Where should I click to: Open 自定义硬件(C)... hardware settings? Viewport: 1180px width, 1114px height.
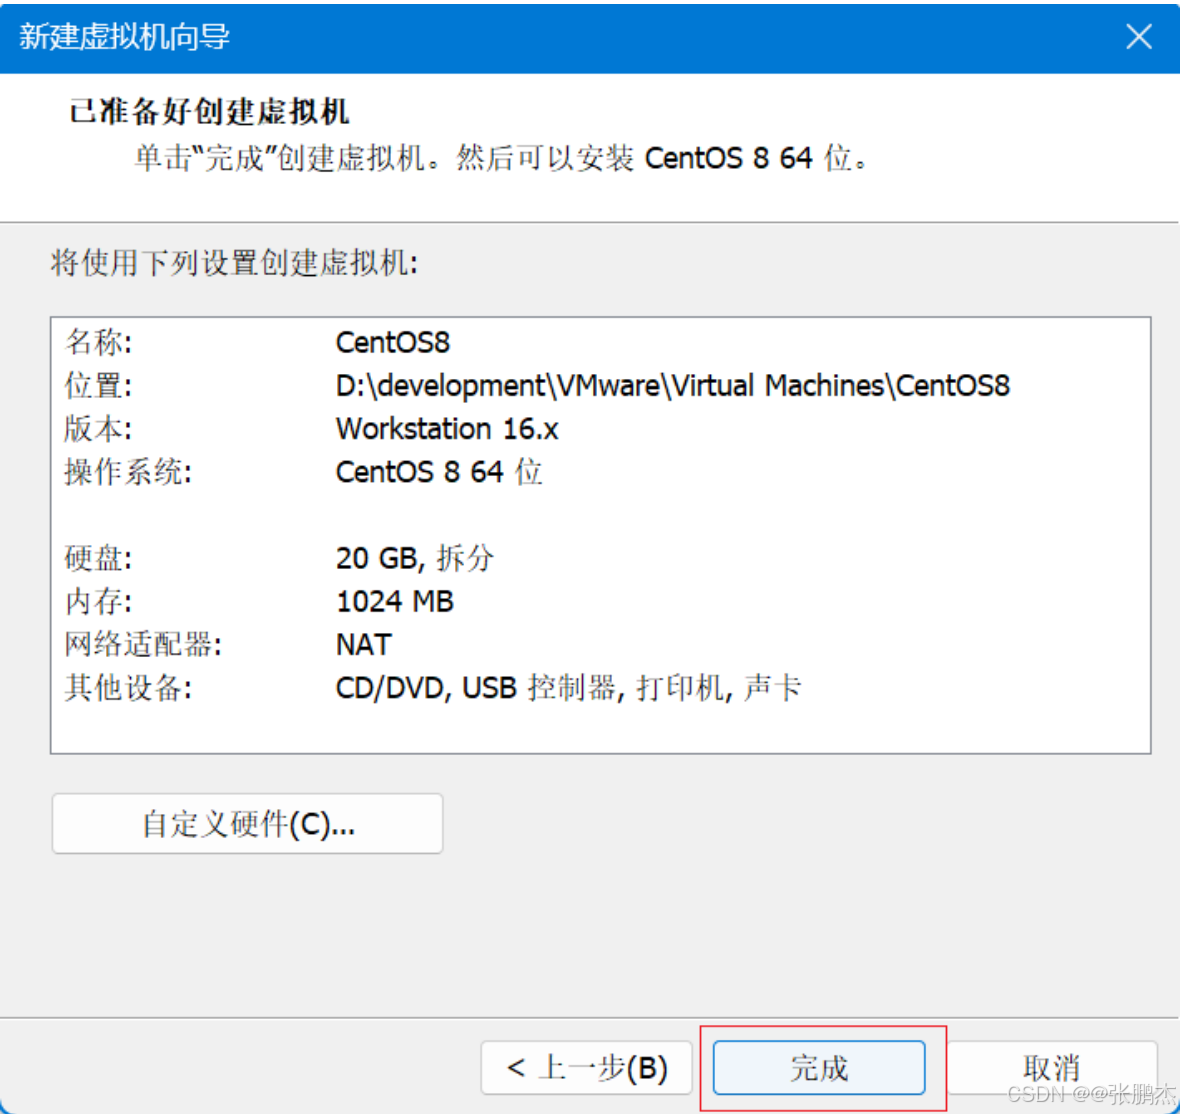coord(248,823)
